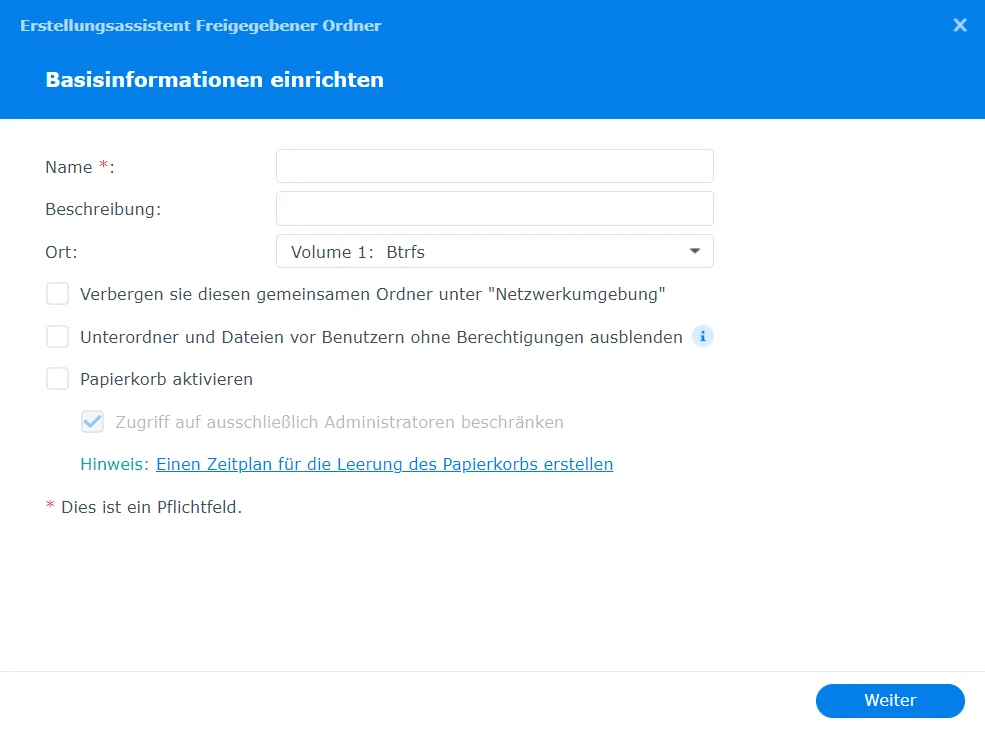Toggle administrator-only Papierkorb access

click(x=92, y=422)
